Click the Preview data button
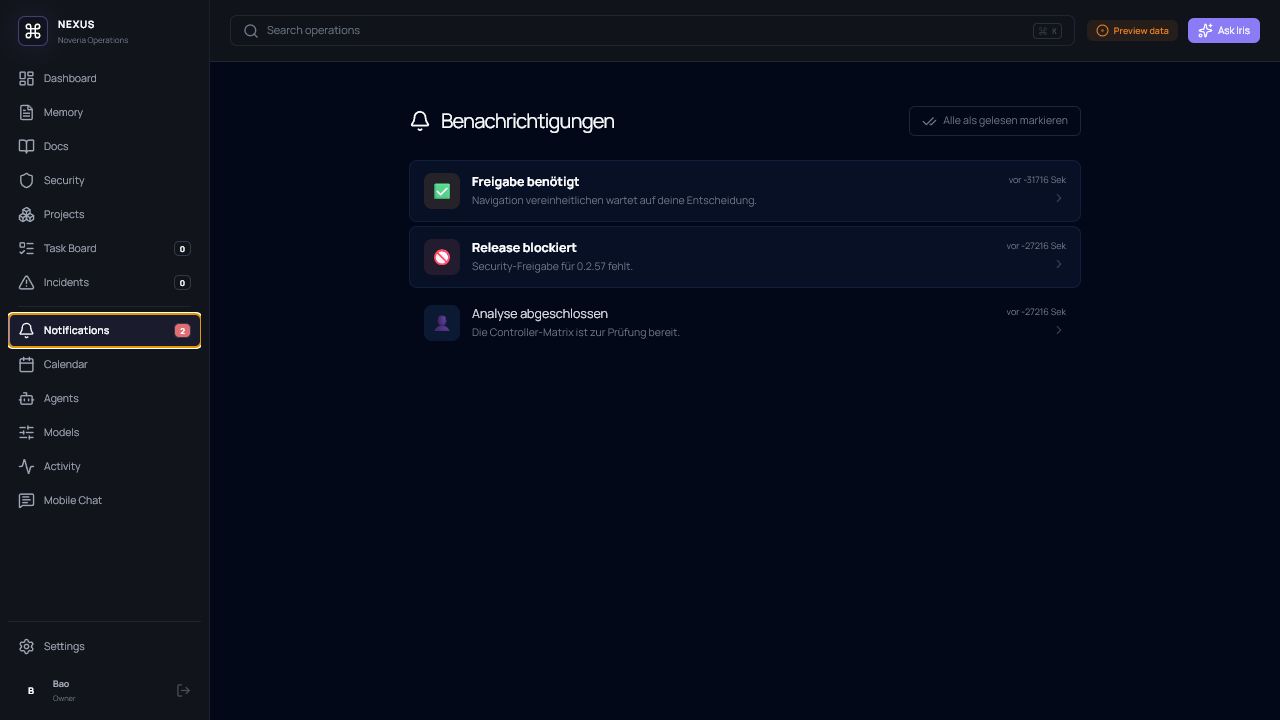 pyautogui.click(x=1132, y=31)
